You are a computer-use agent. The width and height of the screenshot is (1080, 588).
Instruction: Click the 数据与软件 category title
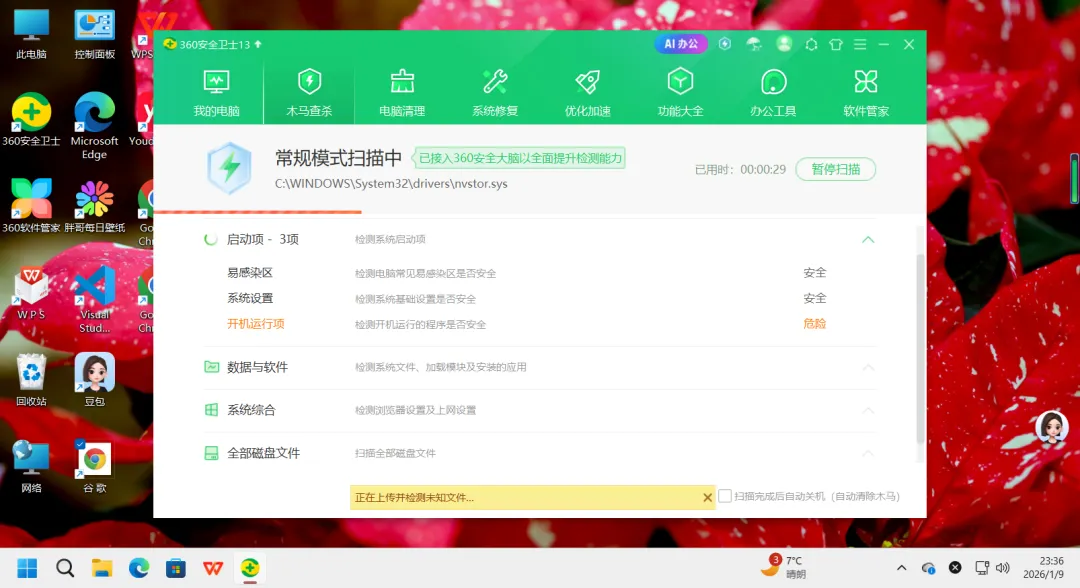(x=258, y=367)
